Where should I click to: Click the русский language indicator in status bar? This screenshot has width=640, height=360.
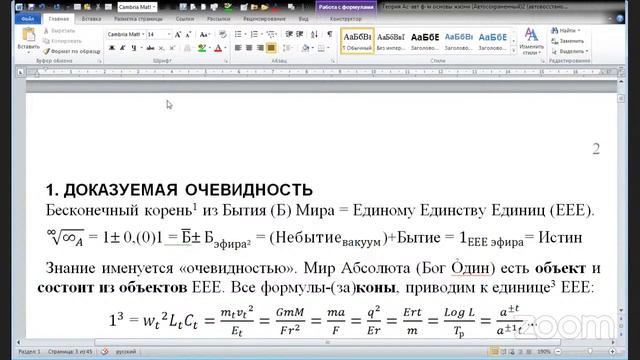point(126,351)
